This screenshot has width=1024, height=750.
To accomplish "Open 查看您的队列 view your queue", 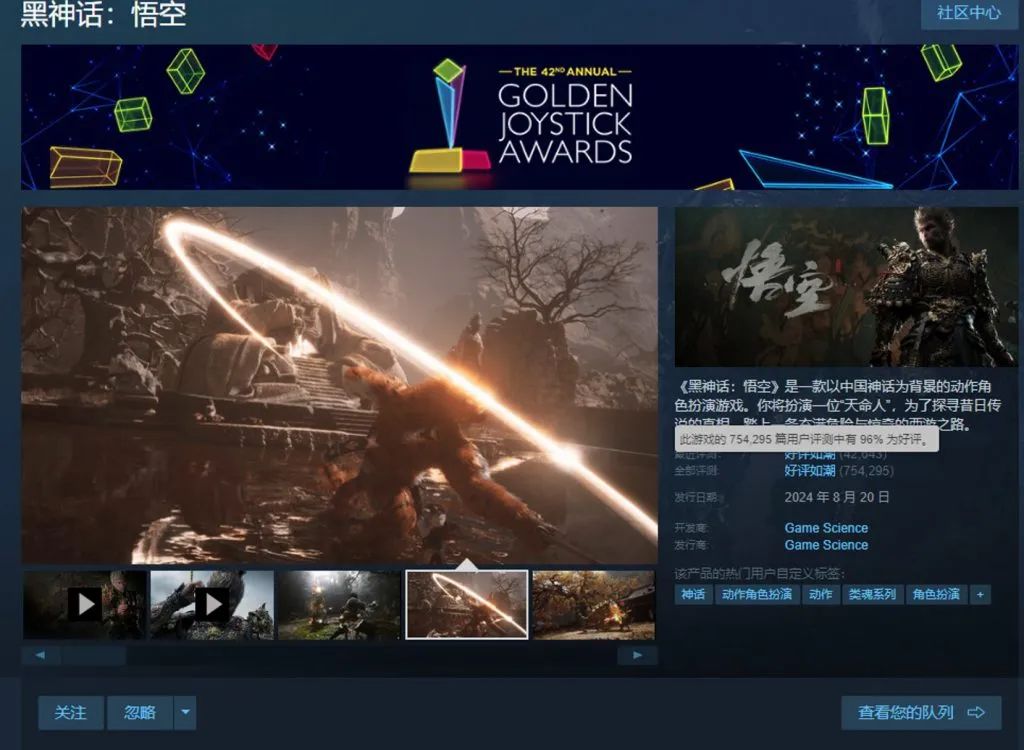I will coord(921,712).
